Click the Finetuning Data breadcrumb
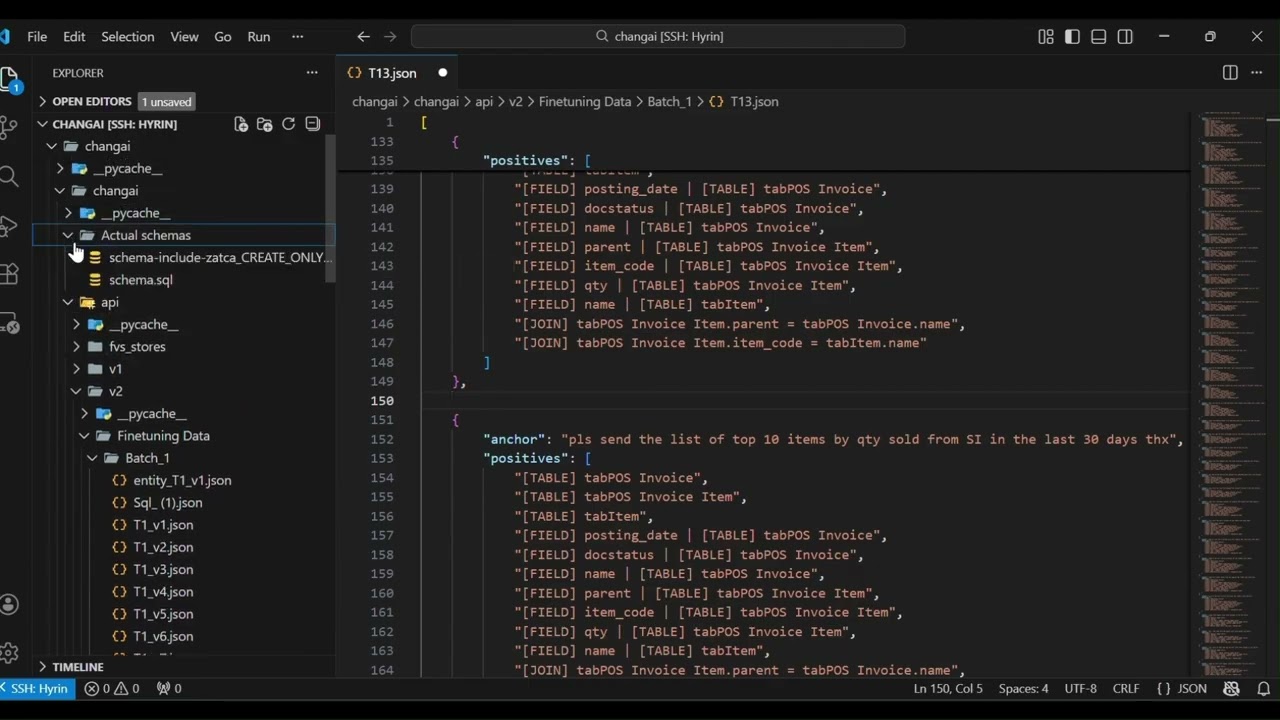 click(x=585, y=101)
